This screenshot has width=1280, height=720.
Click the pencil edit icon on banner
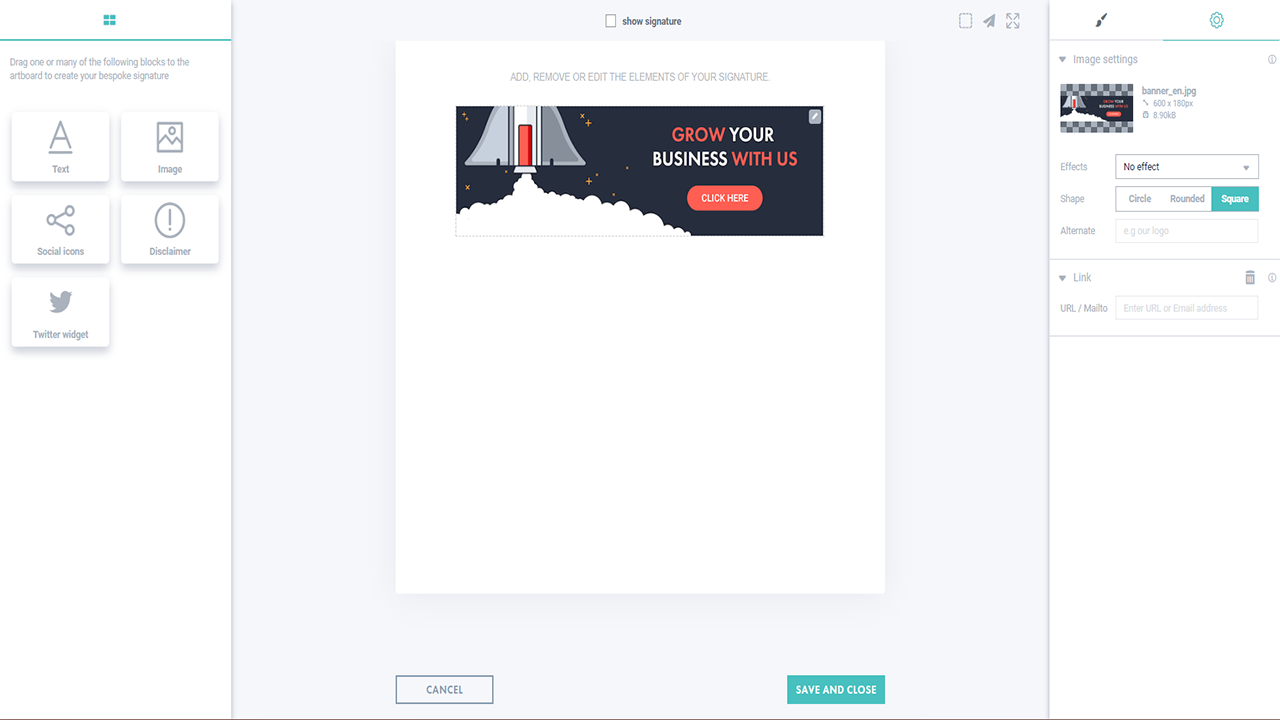(x=815, y=117)
